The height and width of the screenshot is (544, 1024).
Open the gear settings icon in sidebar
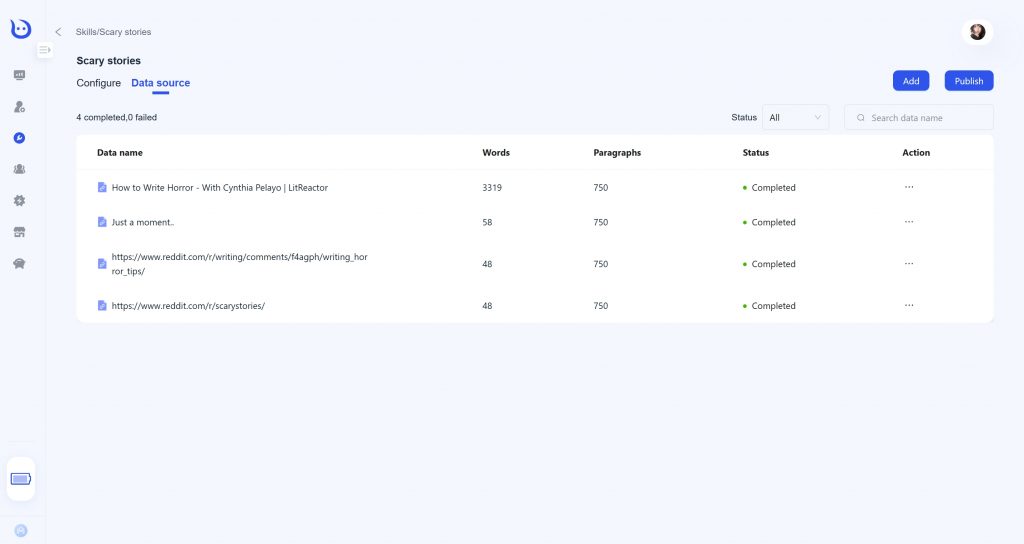(x=20, y=200)
